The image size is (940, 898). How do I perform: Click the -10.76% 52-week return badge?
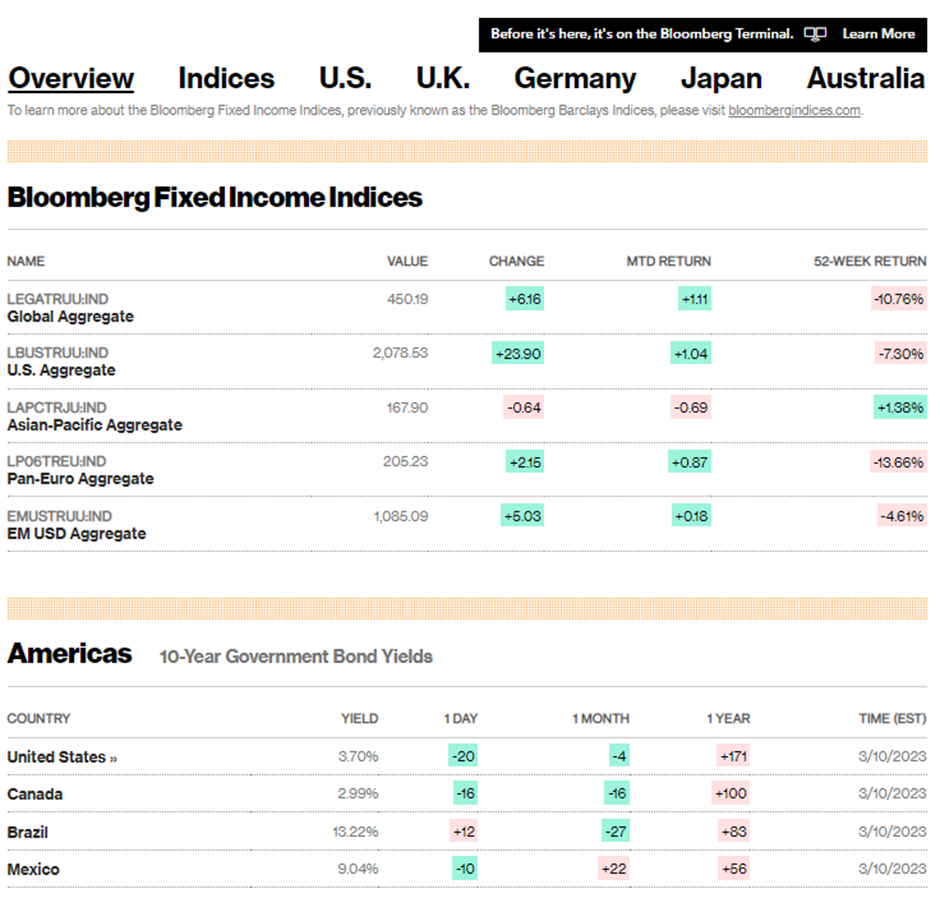point(899,299)
